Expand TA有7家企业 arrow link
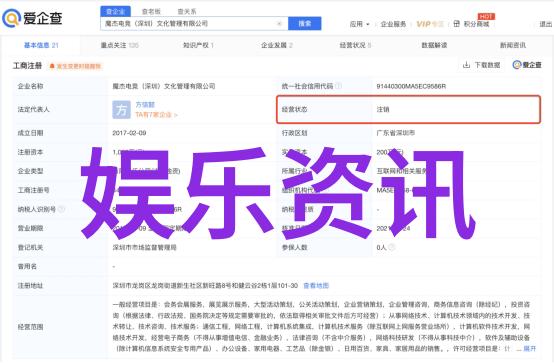The width and height of the screenshot is (554, 363). (157, 115)
